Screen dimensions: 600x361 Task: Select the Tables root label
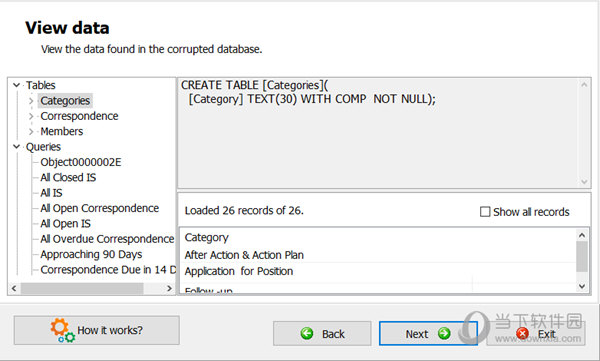(41, 85)
